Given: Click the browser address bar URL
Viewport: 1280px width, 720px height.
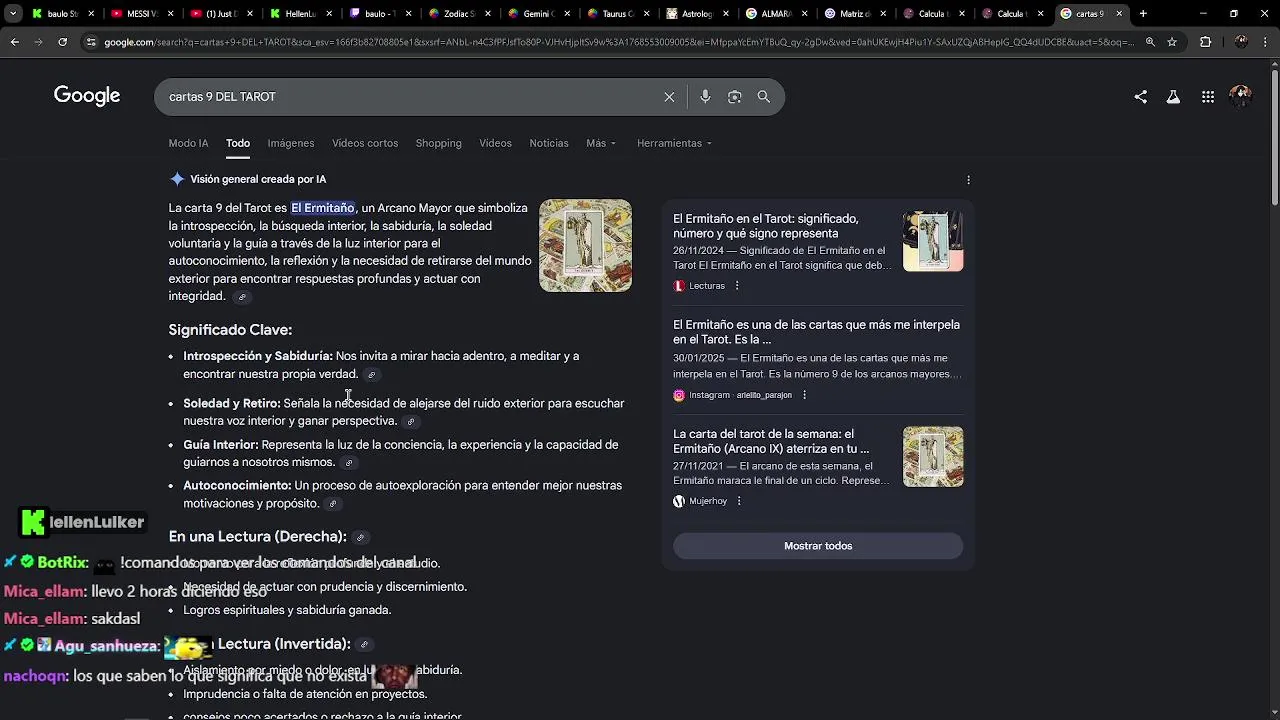Looking at the screenshot, I should click(618, 42).
